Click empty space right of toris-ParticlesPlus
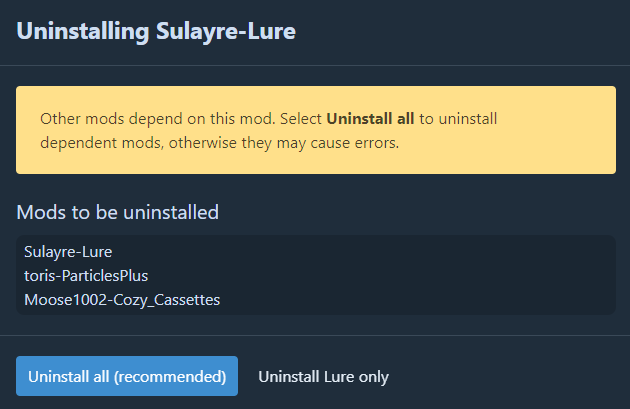 [400, 275]
